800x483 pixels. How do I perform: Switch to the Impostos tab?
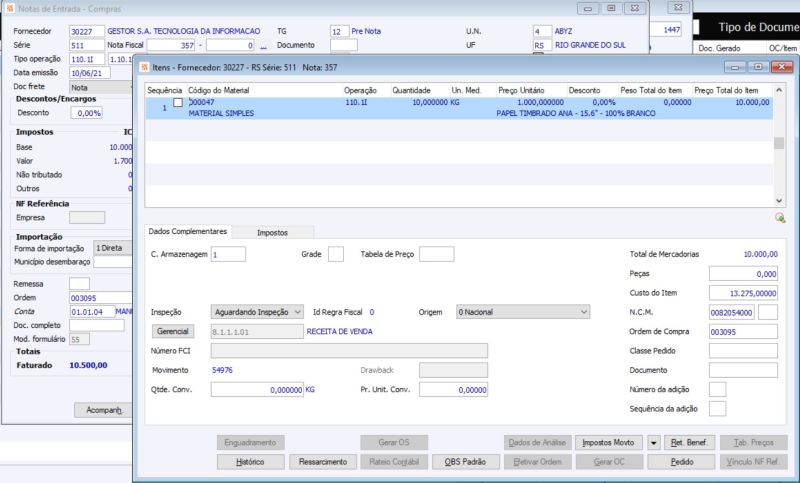pos(272,231)
